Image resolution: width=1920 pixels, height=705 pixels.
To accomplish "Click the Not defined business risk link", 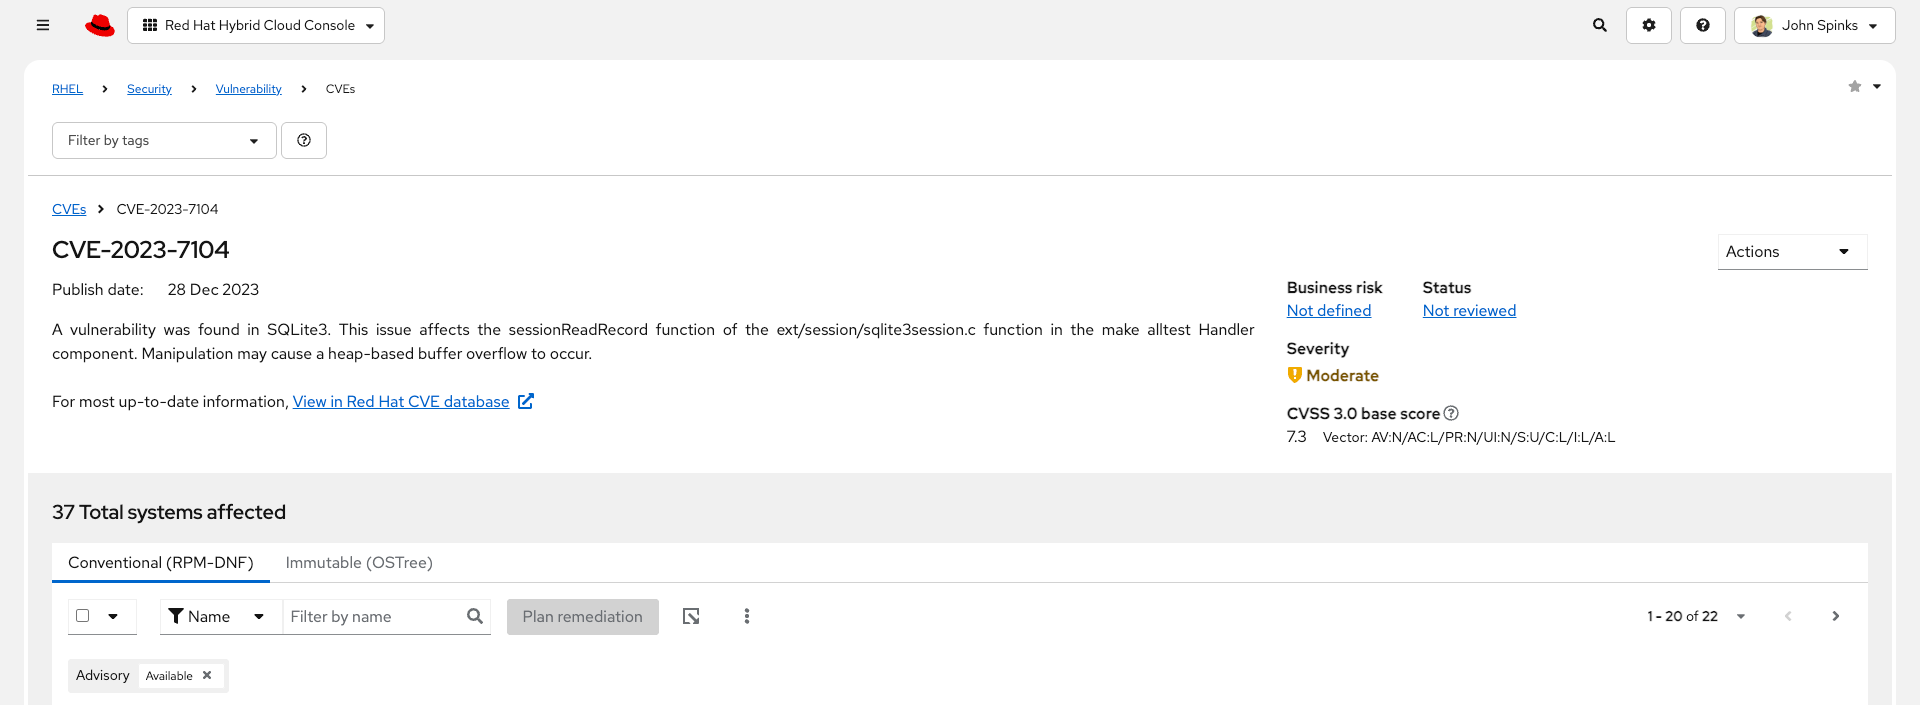I will click(1329, 311).
